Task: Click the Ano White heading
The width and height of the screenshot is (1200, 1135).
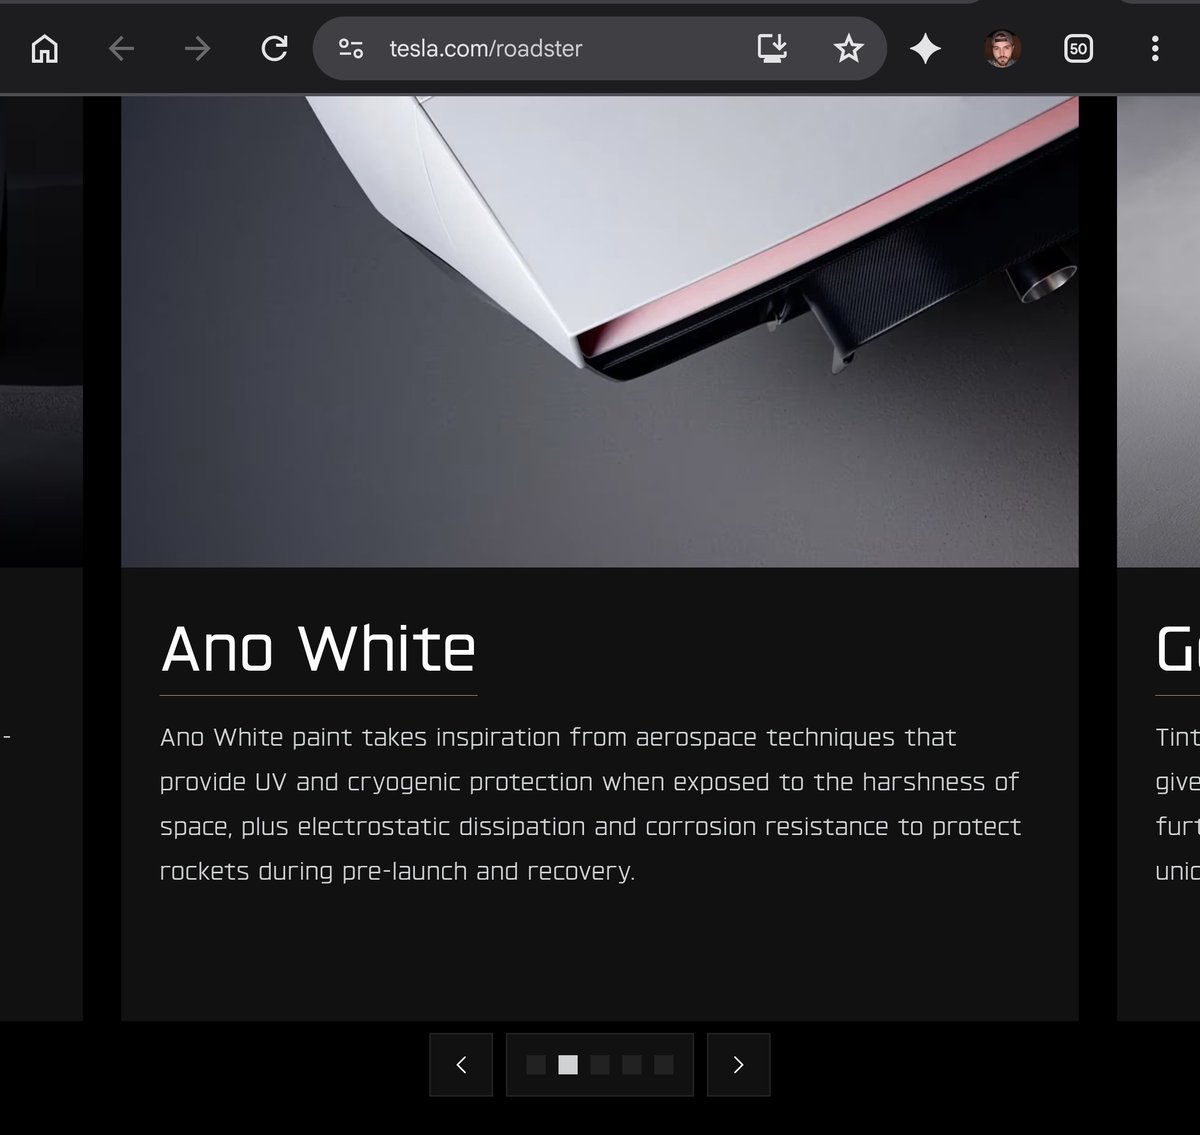Action: pos(318,649)
